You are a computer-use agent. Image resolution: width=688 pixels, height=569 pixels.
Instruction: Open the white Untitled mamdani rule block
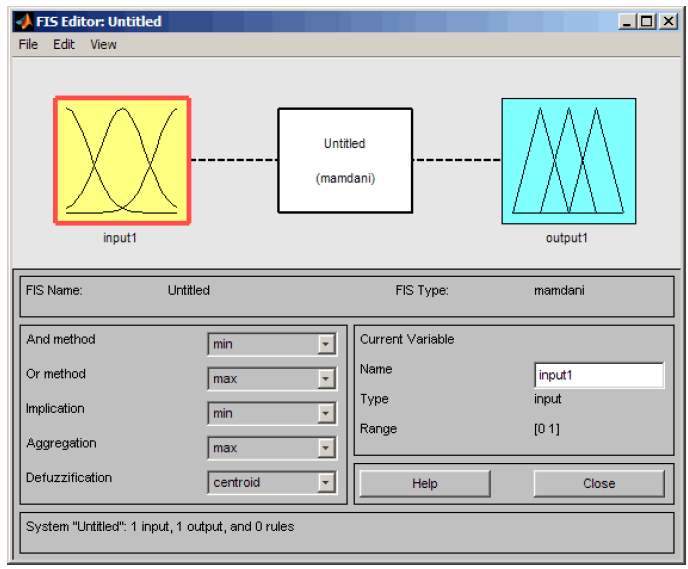point(345,161)
